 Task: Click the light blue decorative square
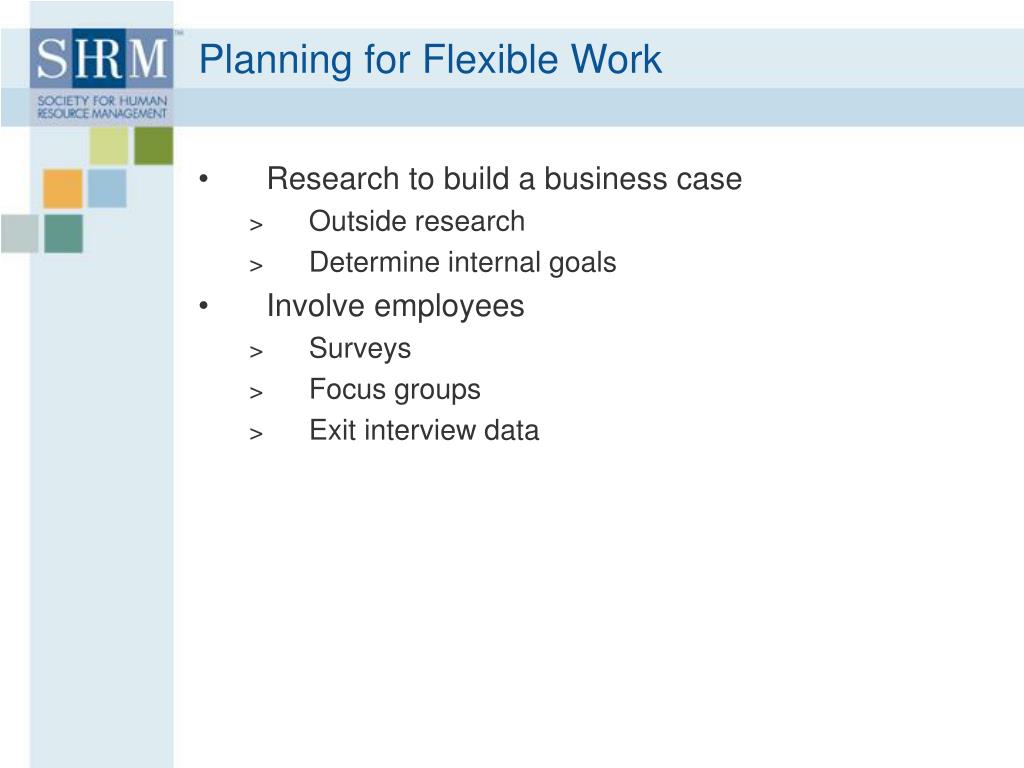(107, 189)
